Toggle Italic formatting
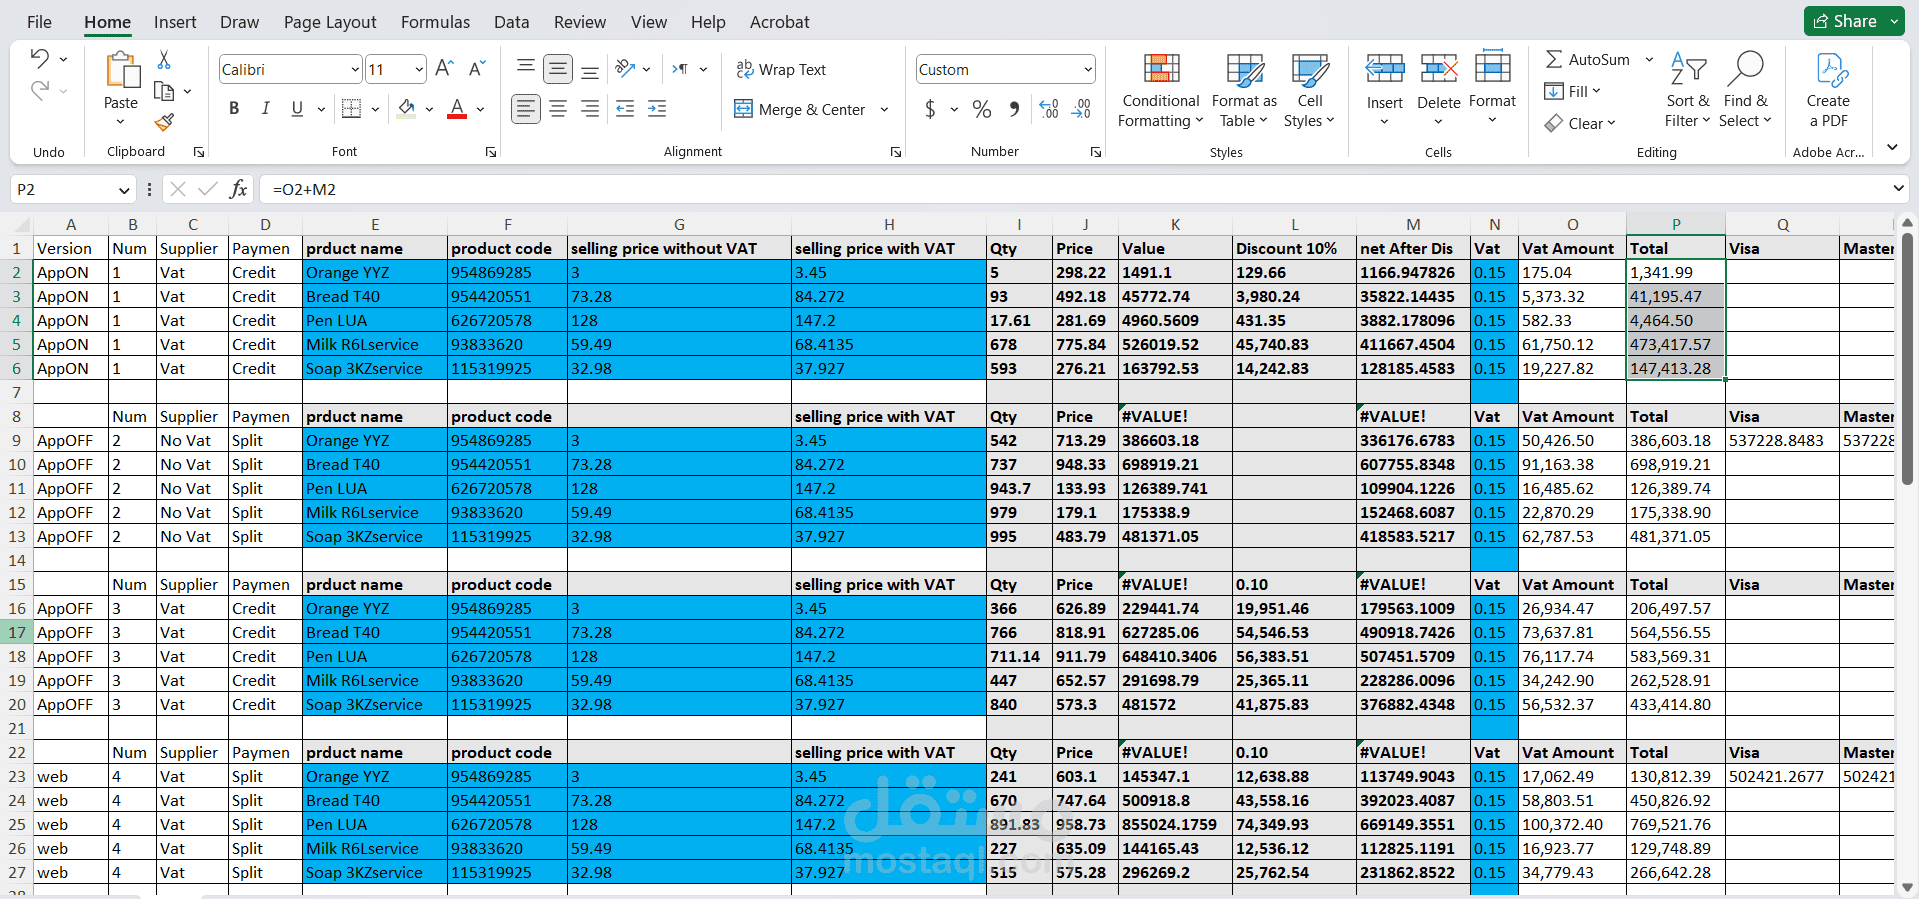 [x=265, y=109]
